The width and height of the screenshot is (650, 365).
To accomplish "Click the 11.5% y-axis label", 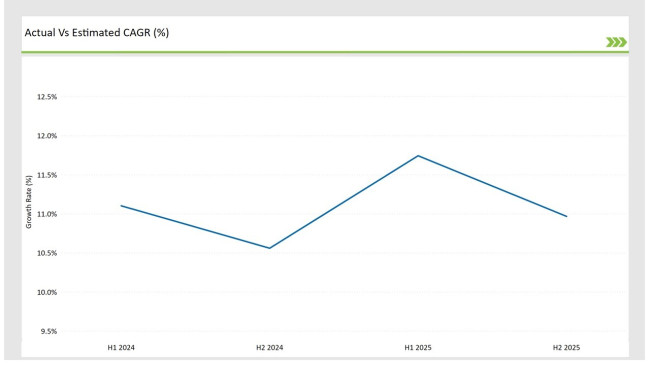I will (47, 175).
